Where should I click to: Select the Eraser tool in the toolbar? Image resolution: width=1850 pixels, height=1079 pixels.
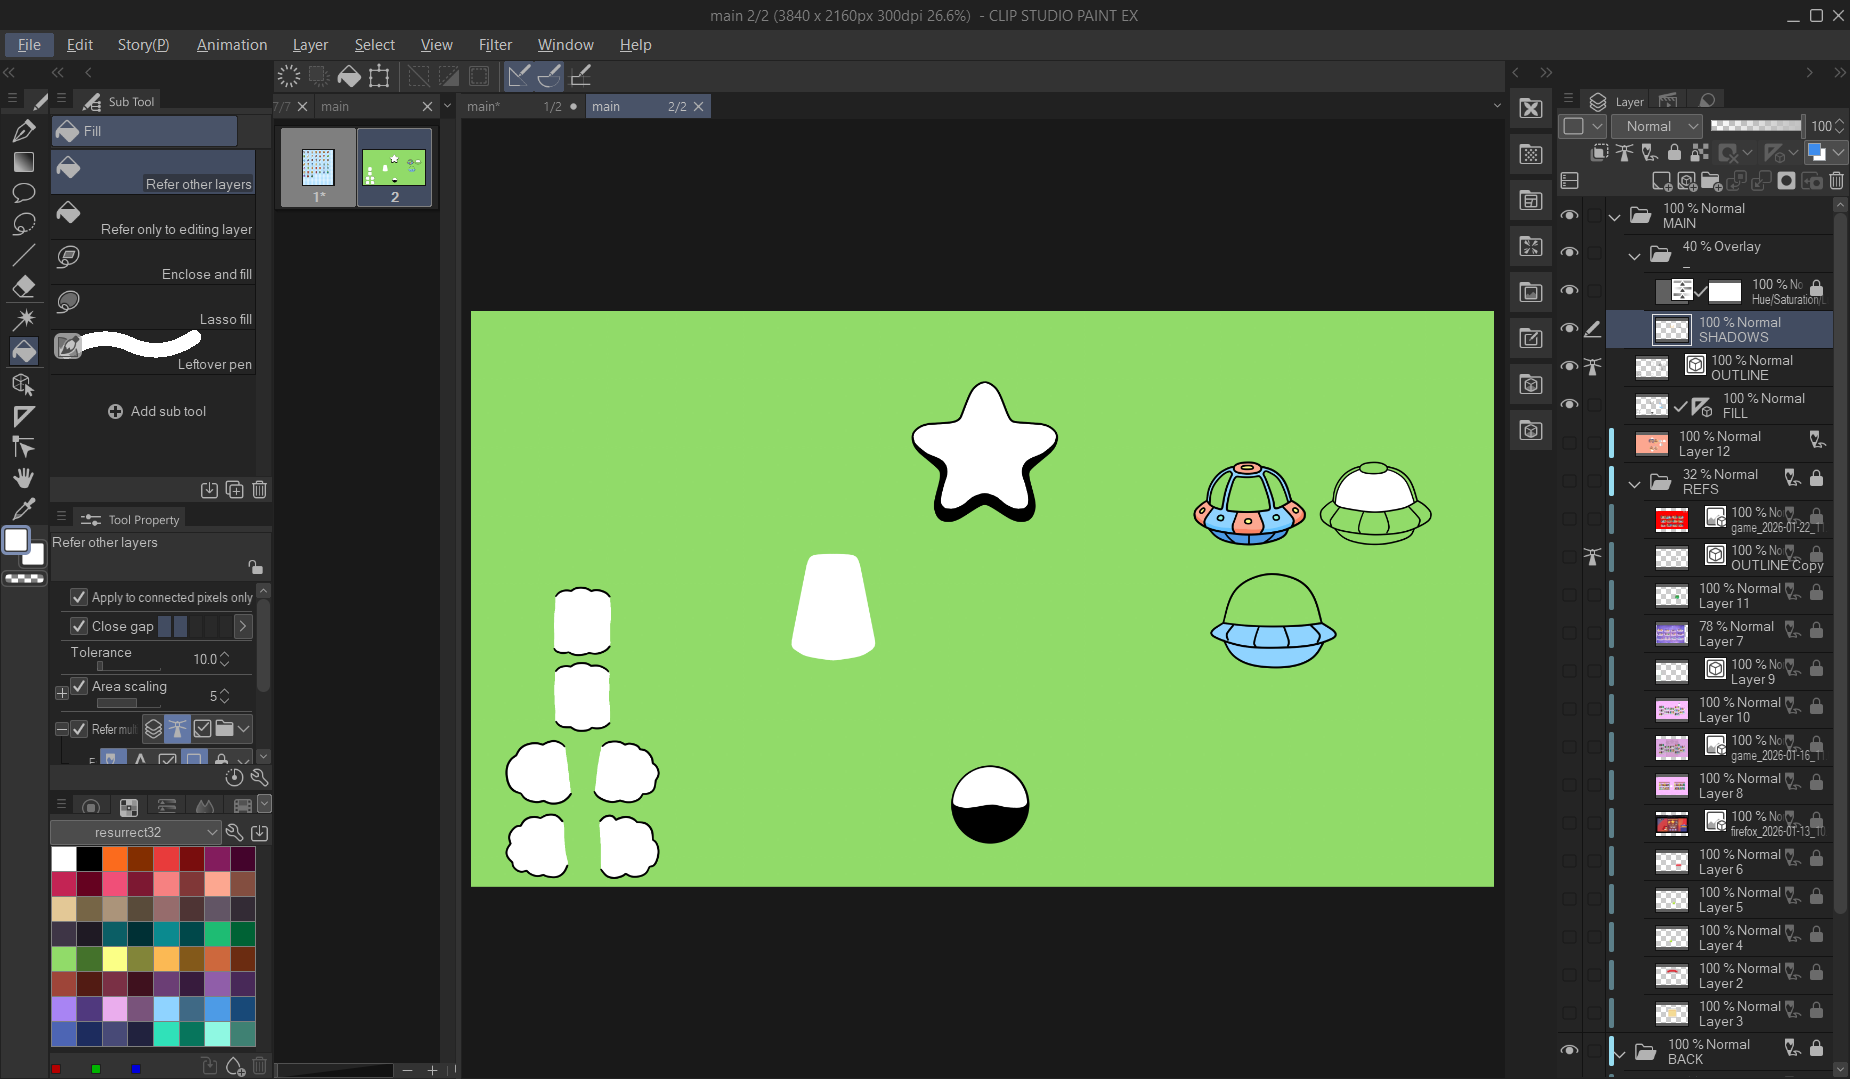tap(24, 287)
